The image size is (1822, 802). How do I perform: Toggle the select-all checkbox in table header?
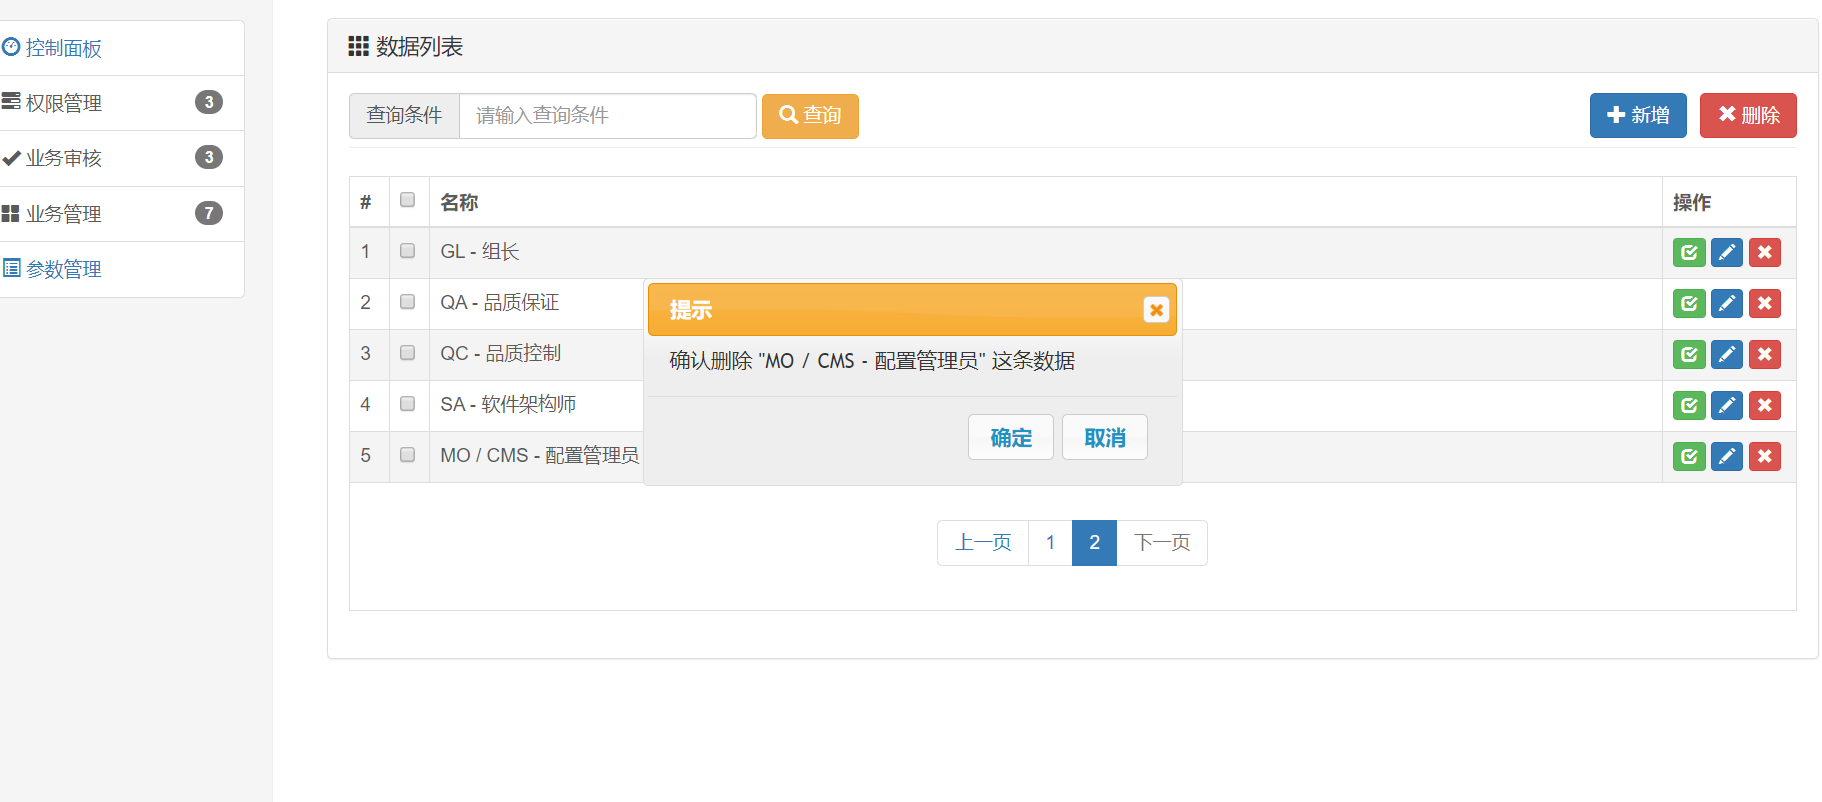(x=407, y=200)
